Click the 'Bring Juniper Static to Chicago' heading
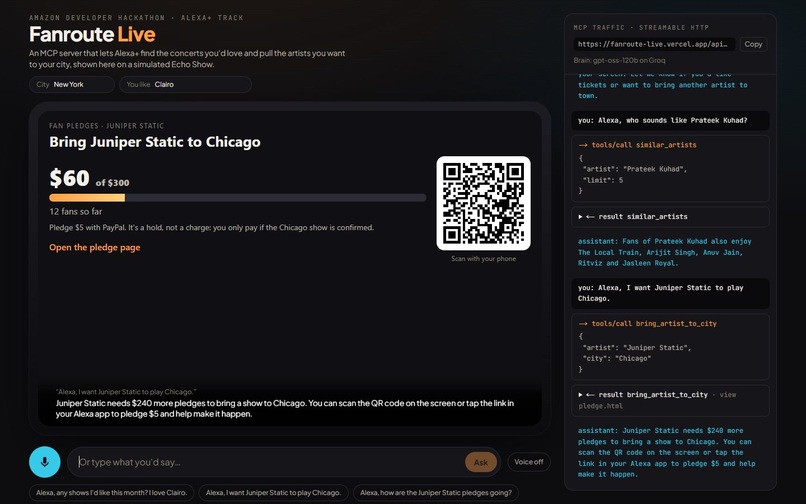The width and height of the screenshot is (806, 504). coord(155,142)
